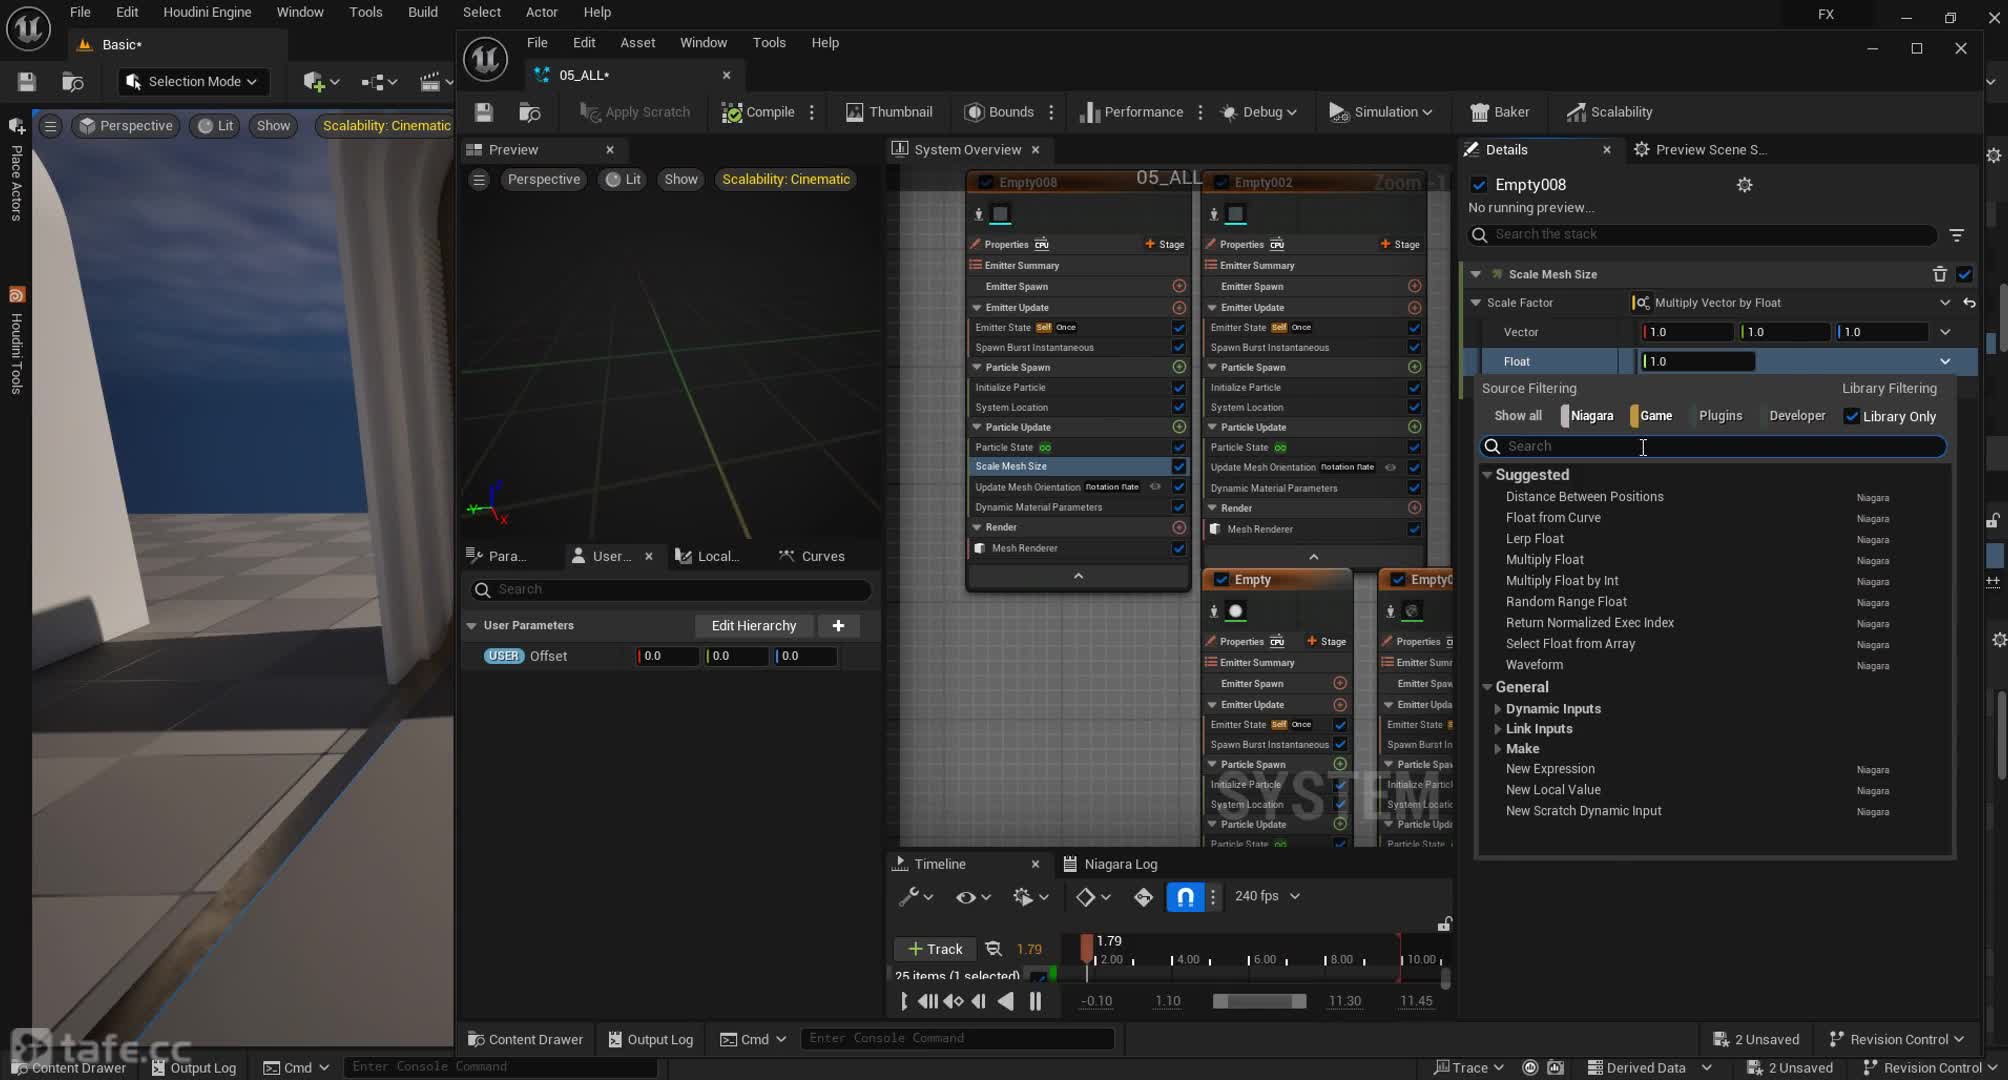Expand Dynamic Inputs category
Image resolution: width=2008 pixels, height=1080 pixels.
pyautogui.click(x=1497, y=709)
